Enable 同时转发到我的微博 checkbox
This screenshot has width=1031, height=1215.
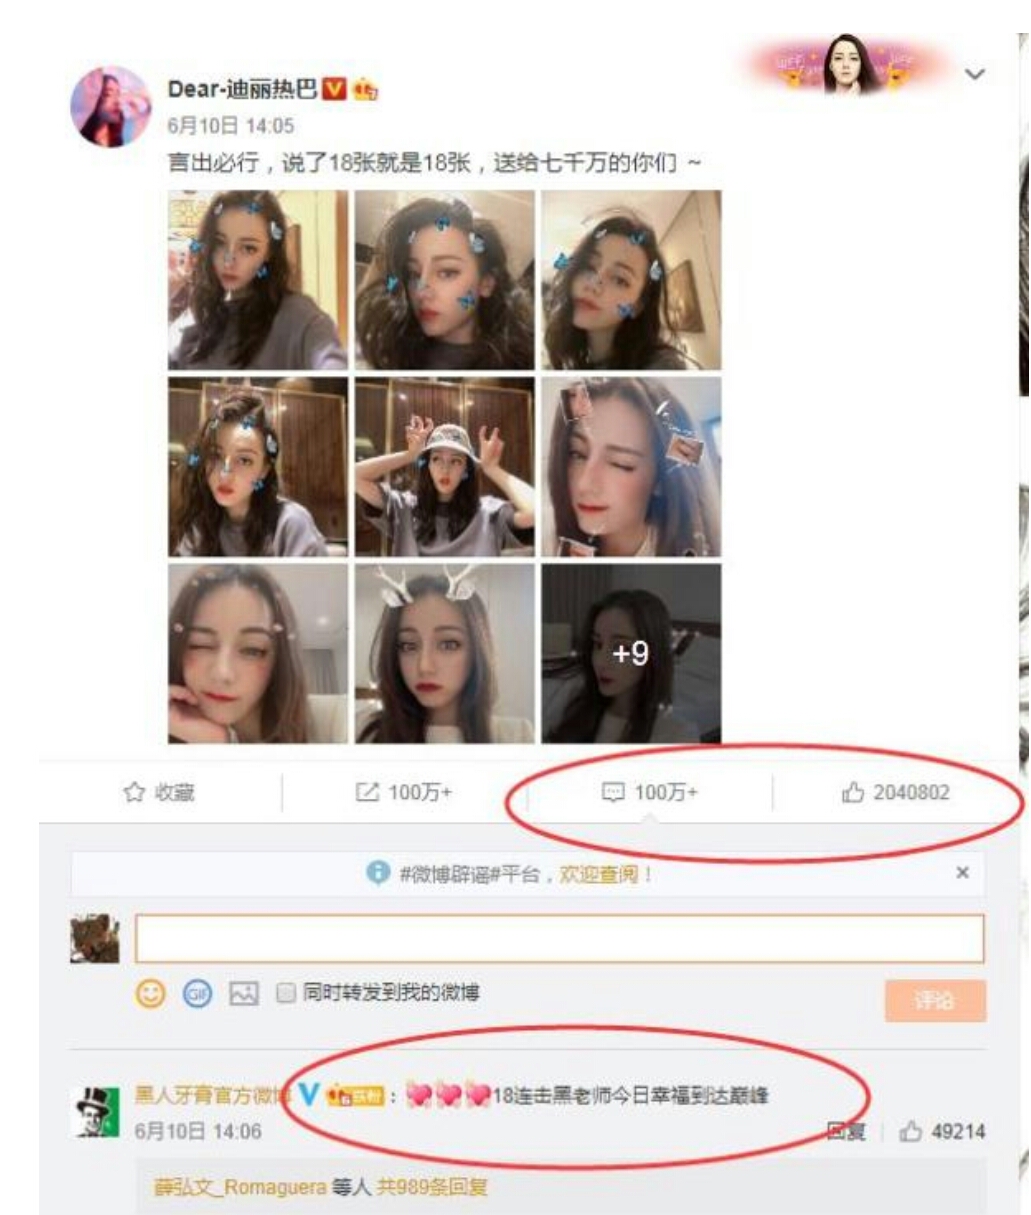click(286, 993)
